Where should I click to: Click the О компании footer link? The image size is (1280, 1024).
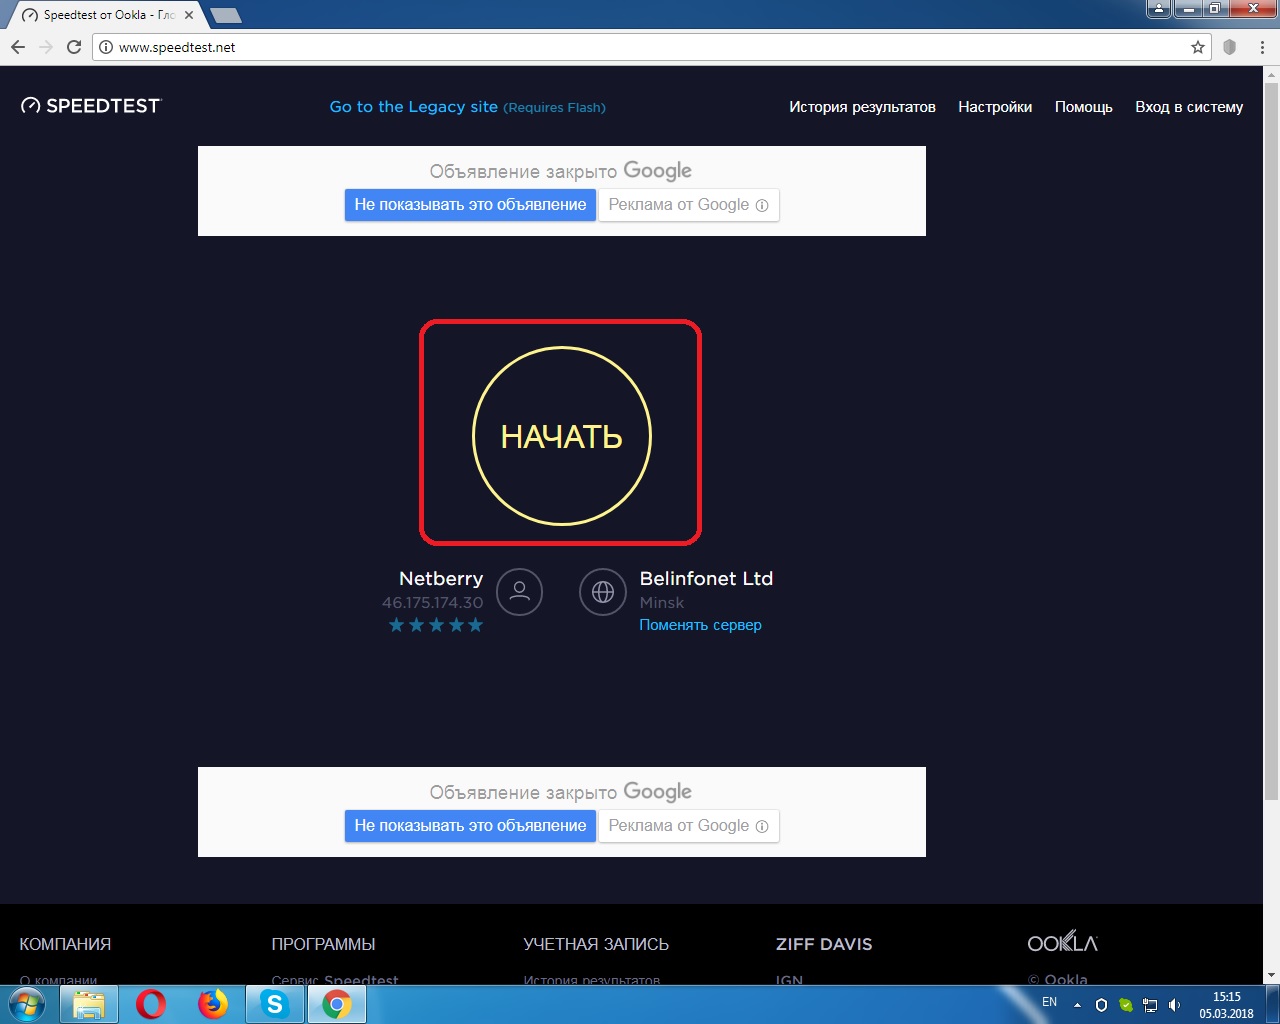point(58,979)
